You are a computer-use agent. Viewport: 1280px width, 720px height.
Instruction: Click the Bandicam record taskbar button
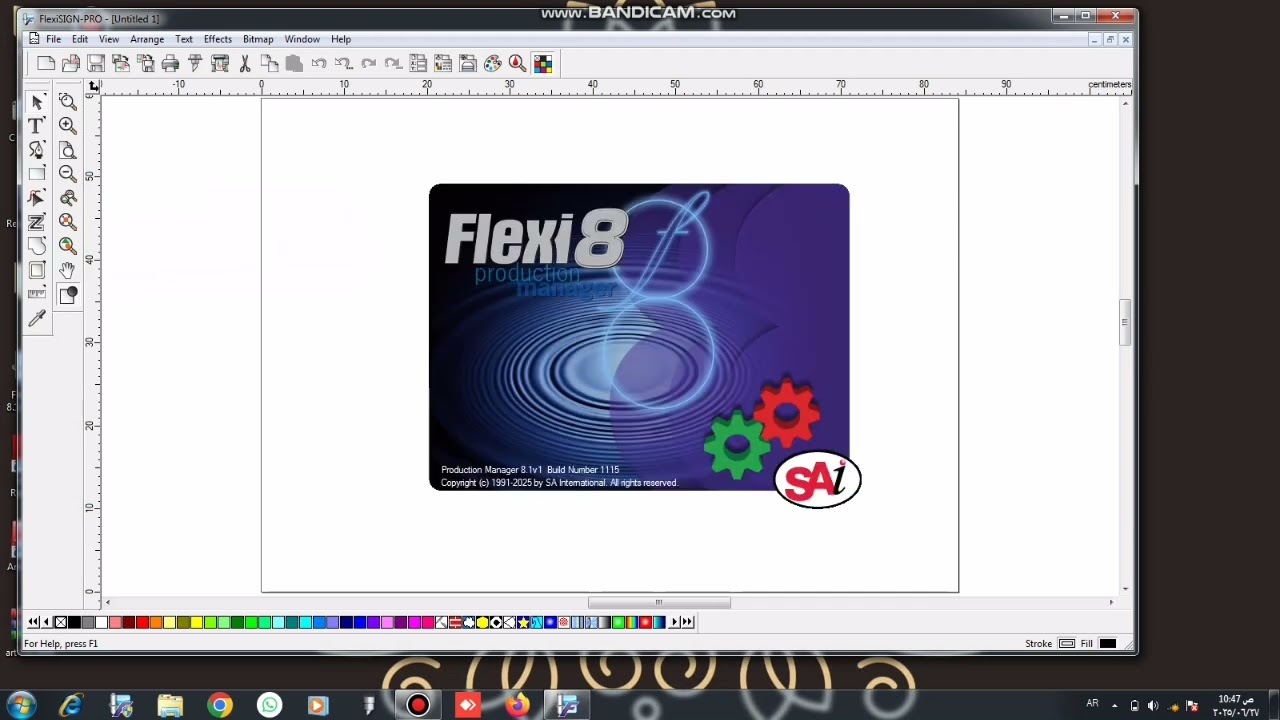(418, 705)
